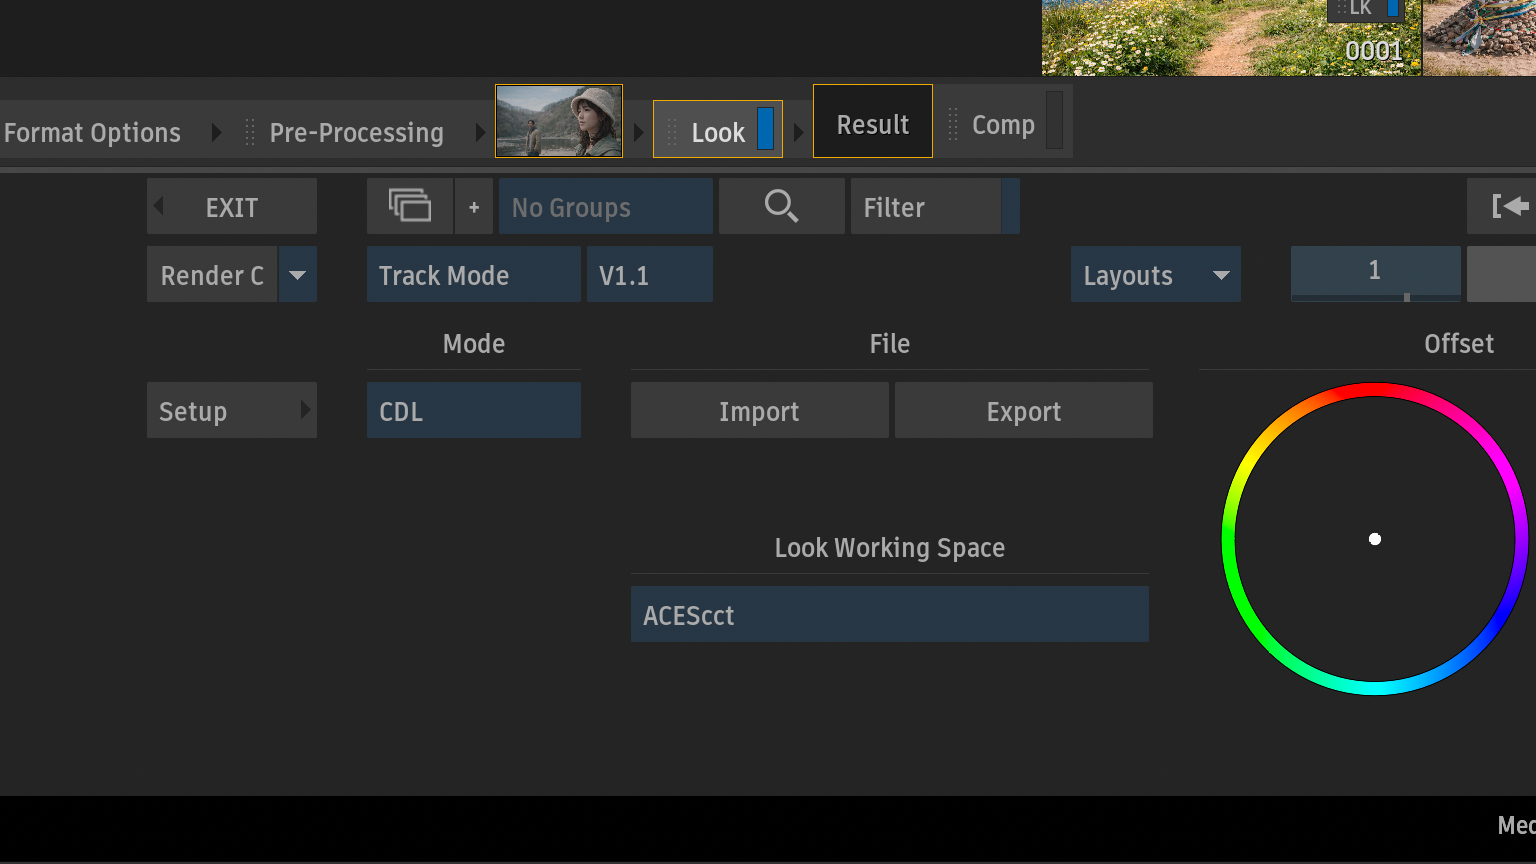Click the collapse panel arrow icon
This screenshot has width=1536, height=864.
[1509, 207]
